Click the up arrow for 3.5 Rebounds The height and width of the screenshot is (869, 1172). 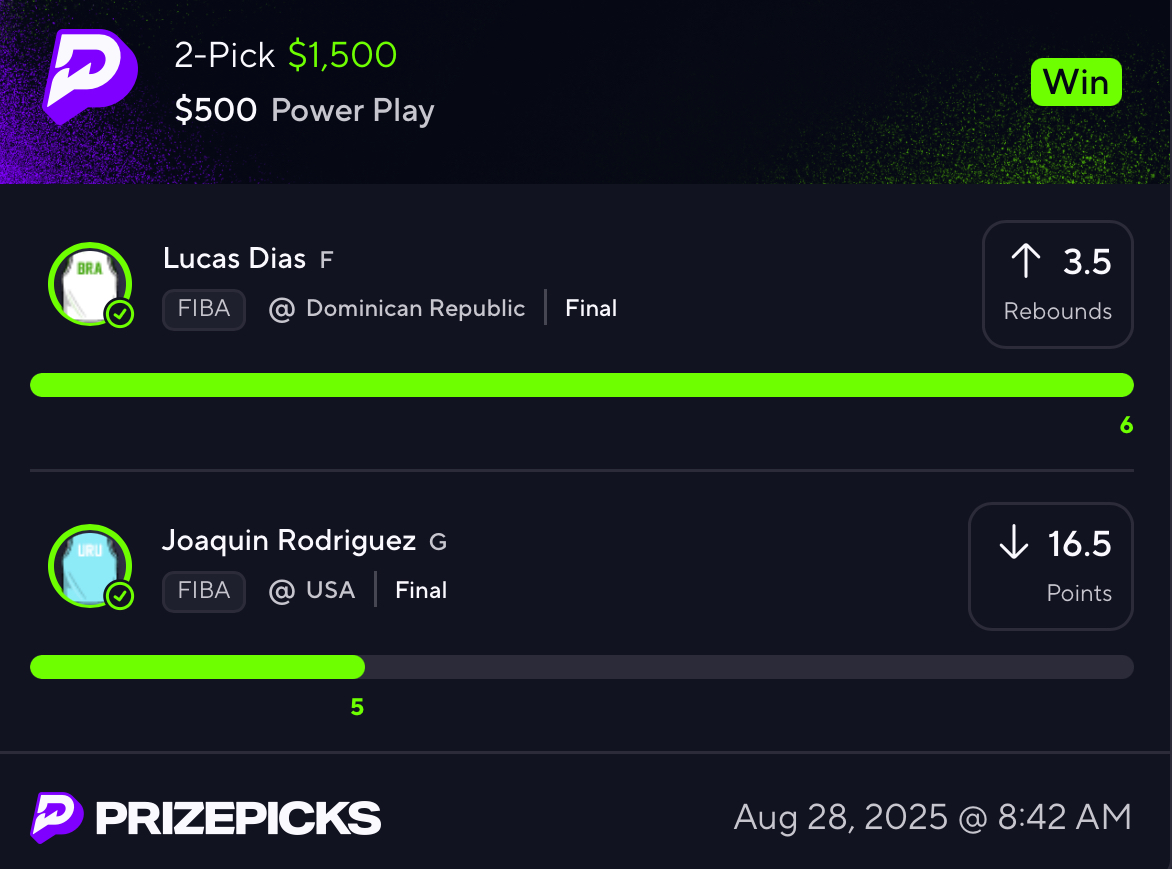(1026, 261)
